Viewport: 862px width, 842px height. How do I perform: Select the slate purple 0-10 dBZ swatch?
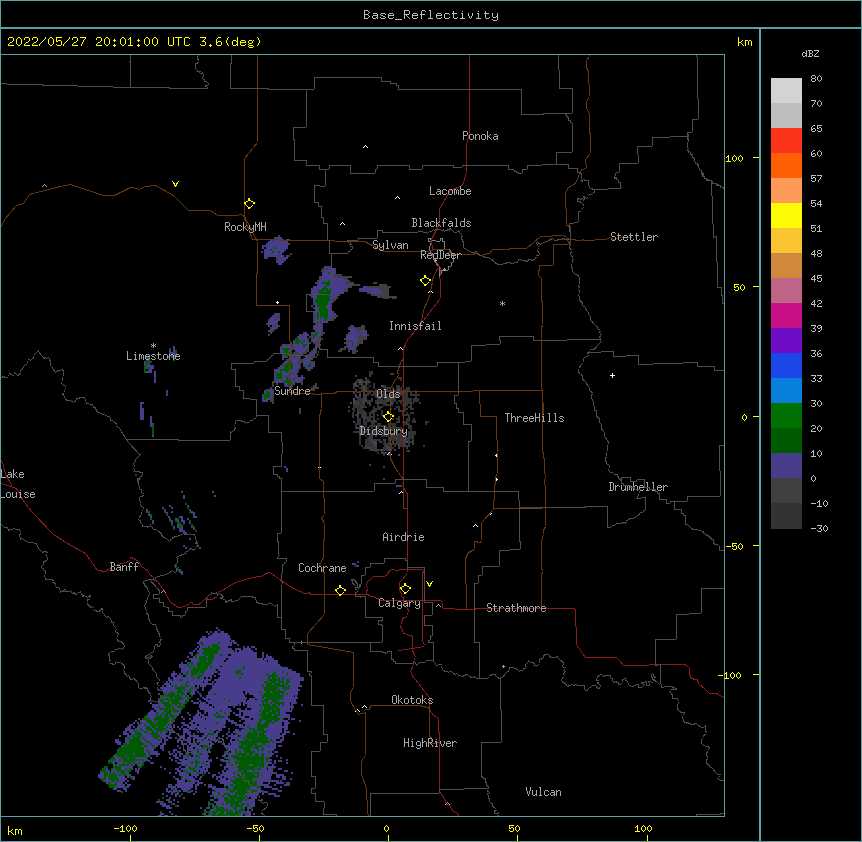click(786, 466)
